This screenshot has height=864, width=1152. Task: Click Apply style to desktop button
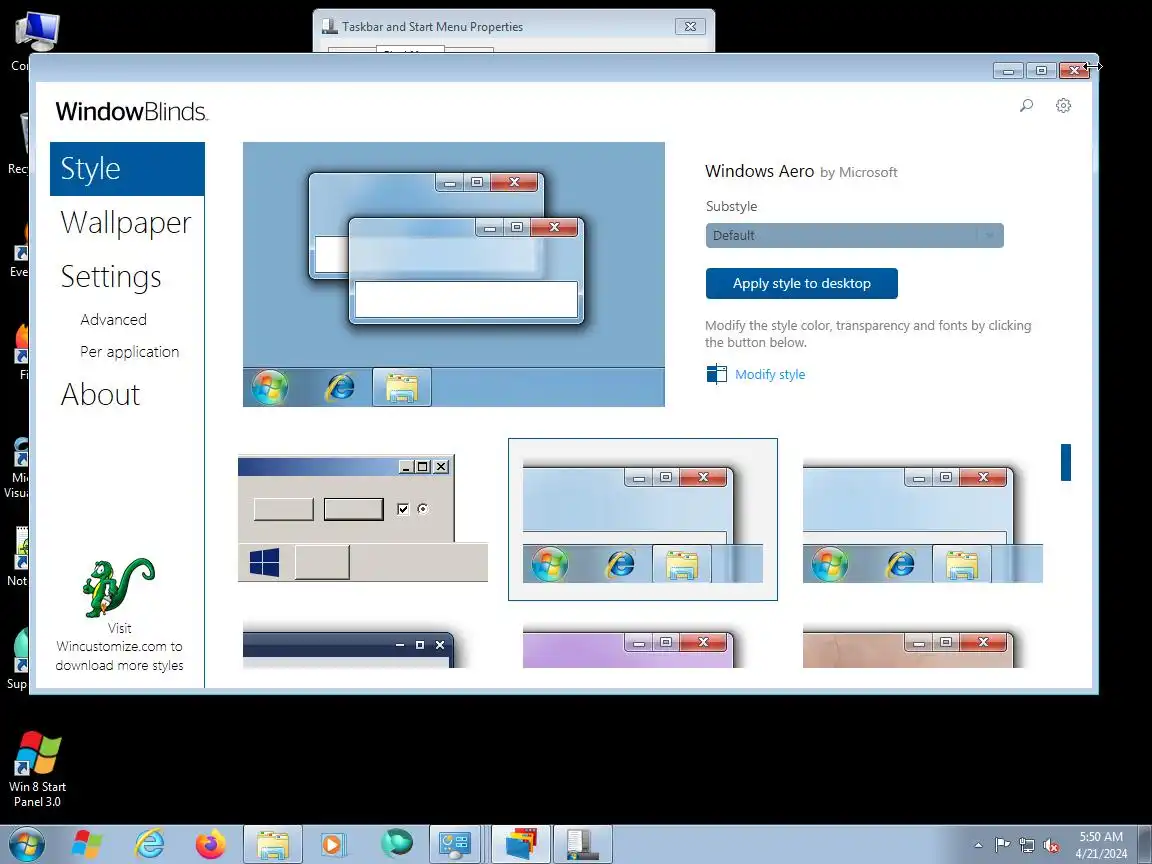coord(802,284)
